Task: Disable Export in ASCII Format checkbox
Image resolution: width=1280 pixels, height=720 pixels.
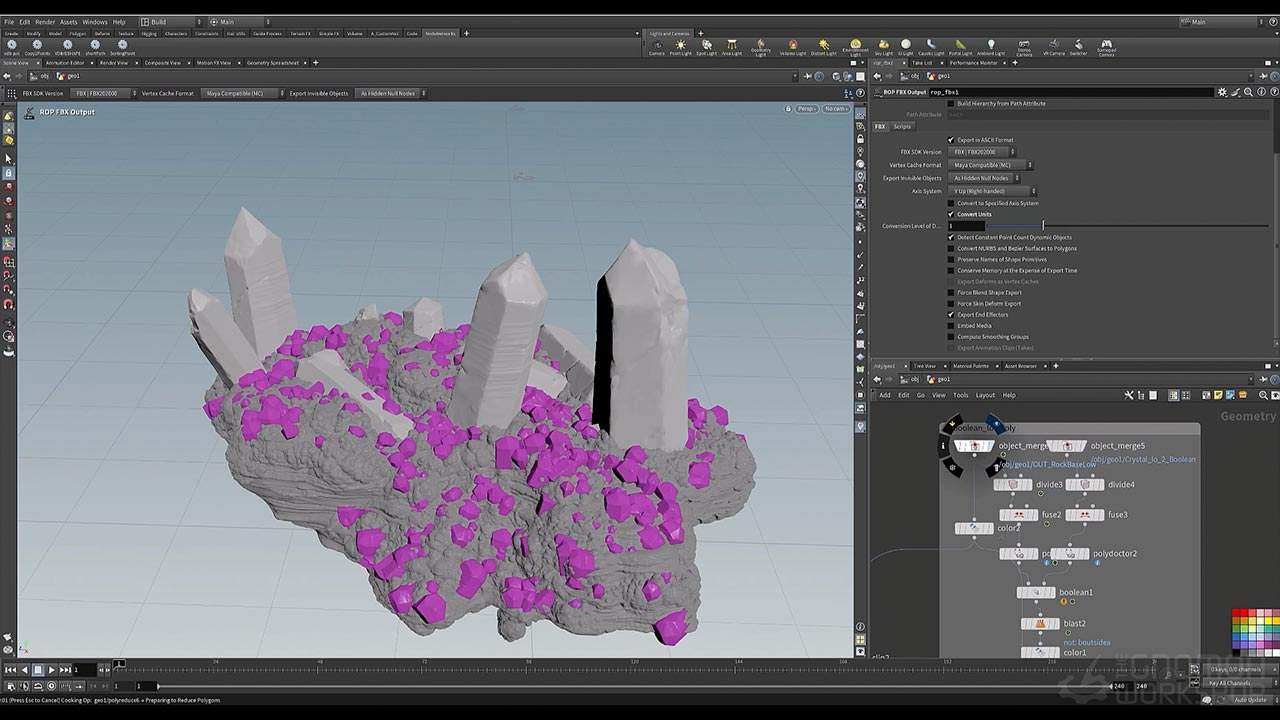Action: [951, 140]
